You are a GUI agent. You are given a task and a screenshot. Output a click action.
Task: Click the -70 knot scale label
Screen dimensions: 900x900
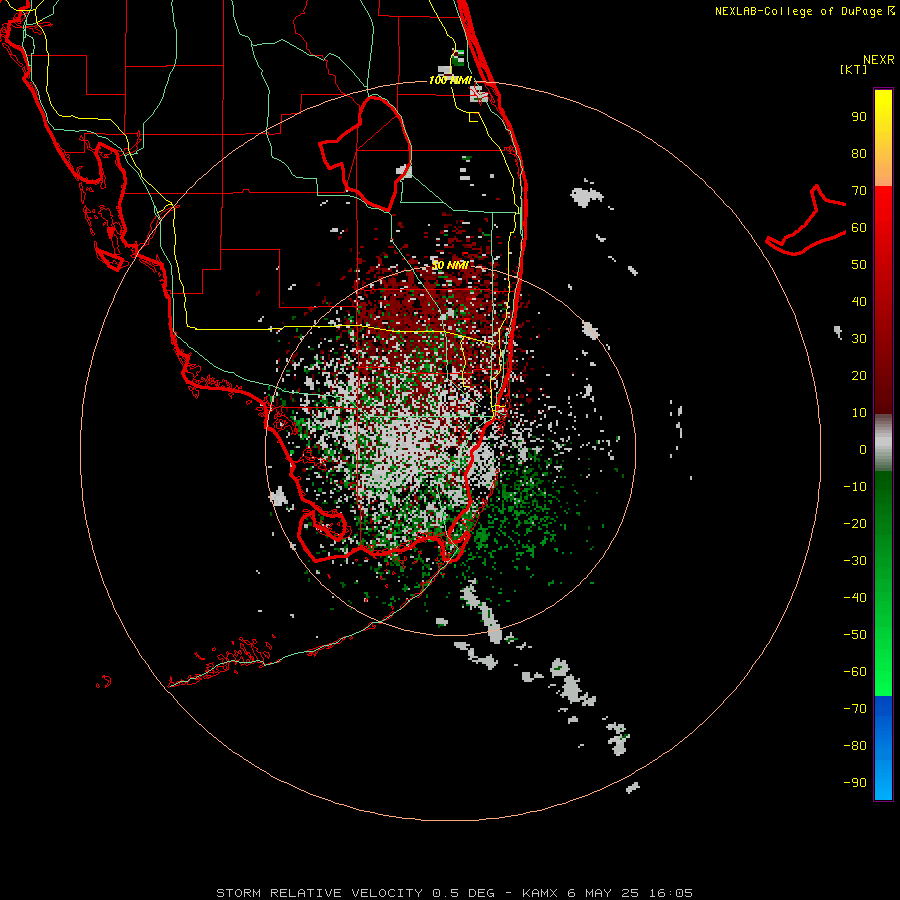tap(855, 708)
